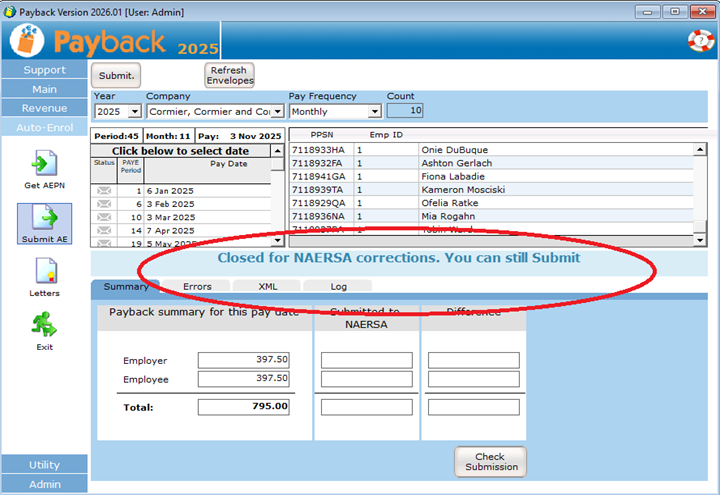Click the Refresh Envelopes button

tap(230, 75)
